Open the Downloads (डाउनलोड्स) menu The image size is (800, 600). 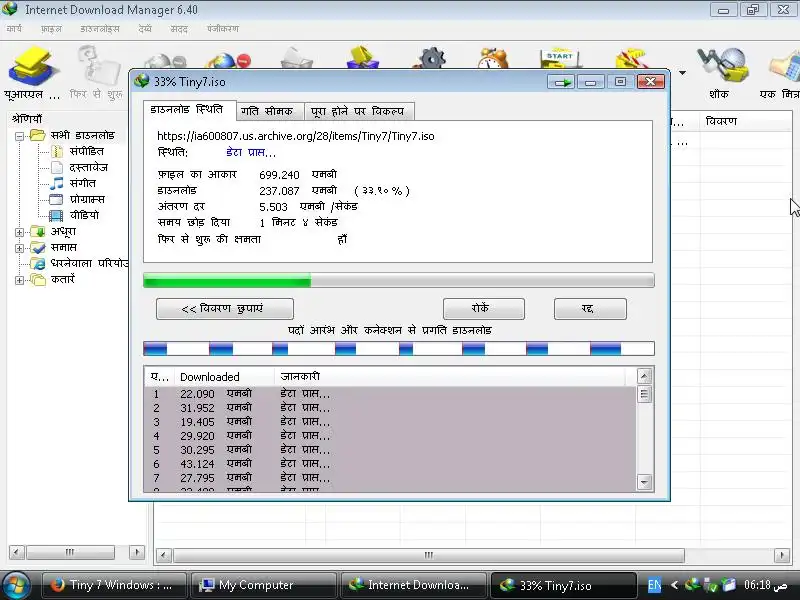(x=100, y=29)
